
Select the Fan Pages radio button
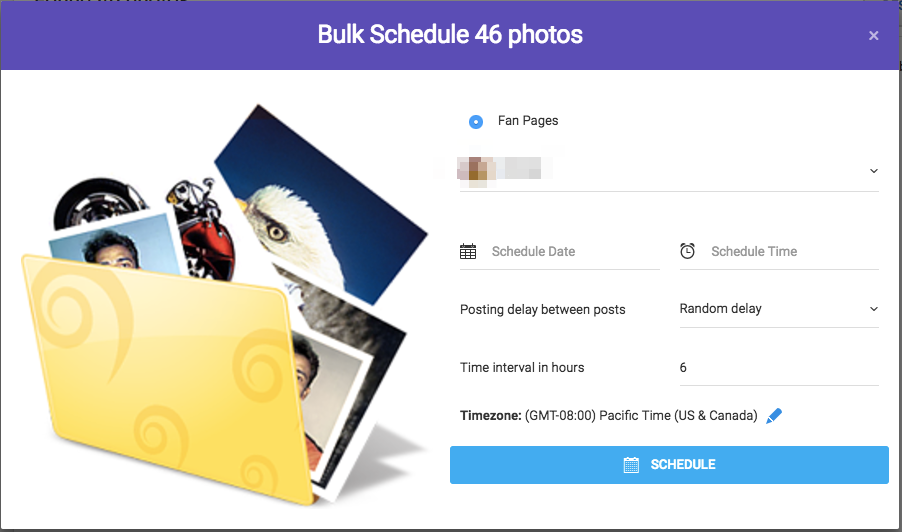pos(476,121)
